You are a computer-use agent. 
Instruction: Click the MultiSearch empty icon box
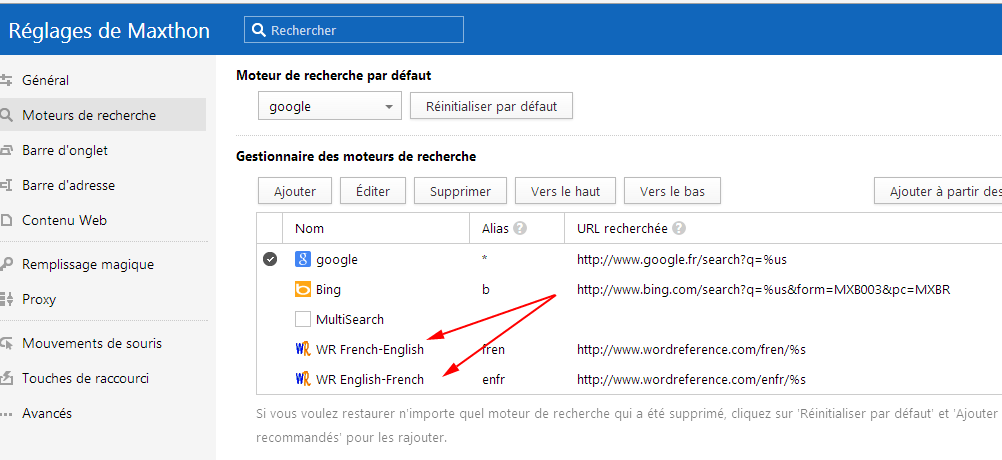[303, 319]
